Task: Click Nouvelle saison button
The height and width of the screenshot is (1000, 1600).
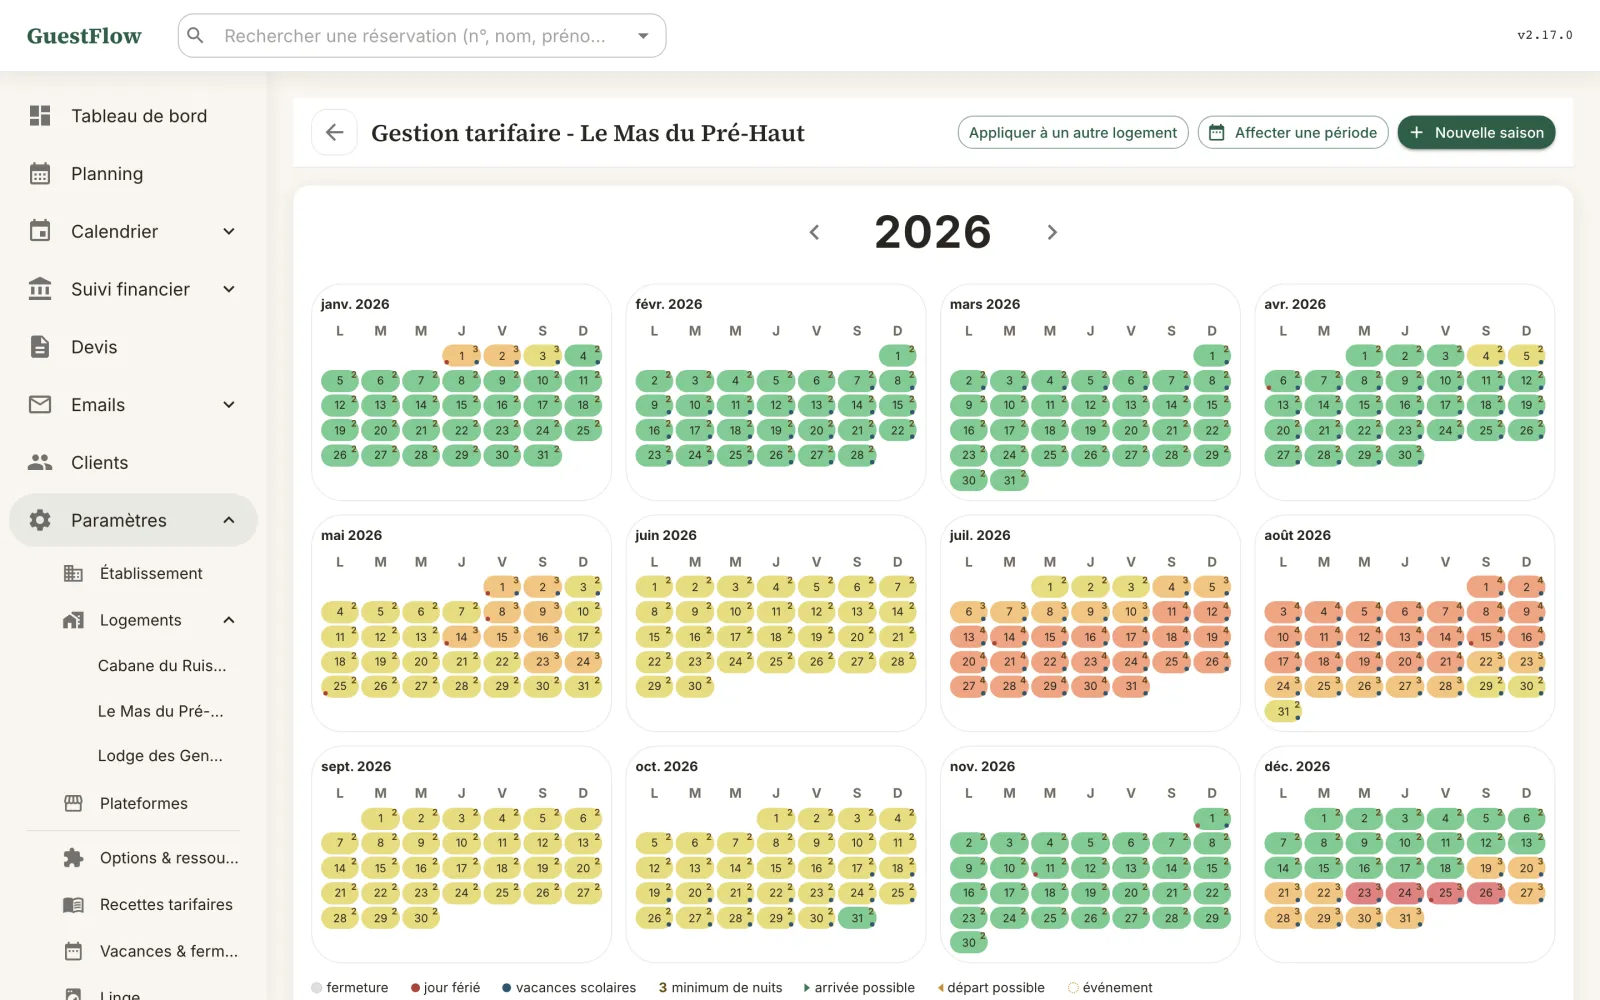Action: 1476,132
